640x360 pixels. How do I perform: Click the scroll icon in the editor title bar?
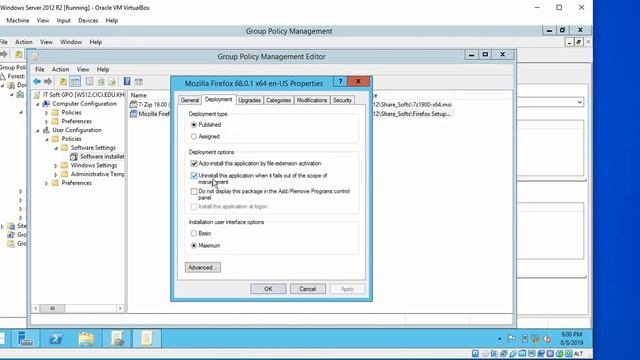pyautogui.click(x=35, y=56)
